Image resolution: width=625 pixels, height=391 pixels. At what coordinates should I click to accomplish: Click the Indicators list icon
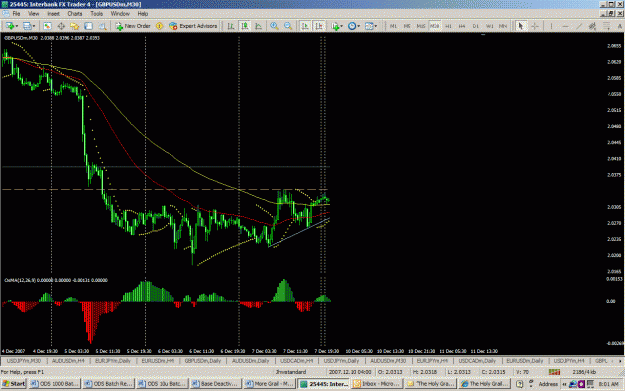(336, 26)
